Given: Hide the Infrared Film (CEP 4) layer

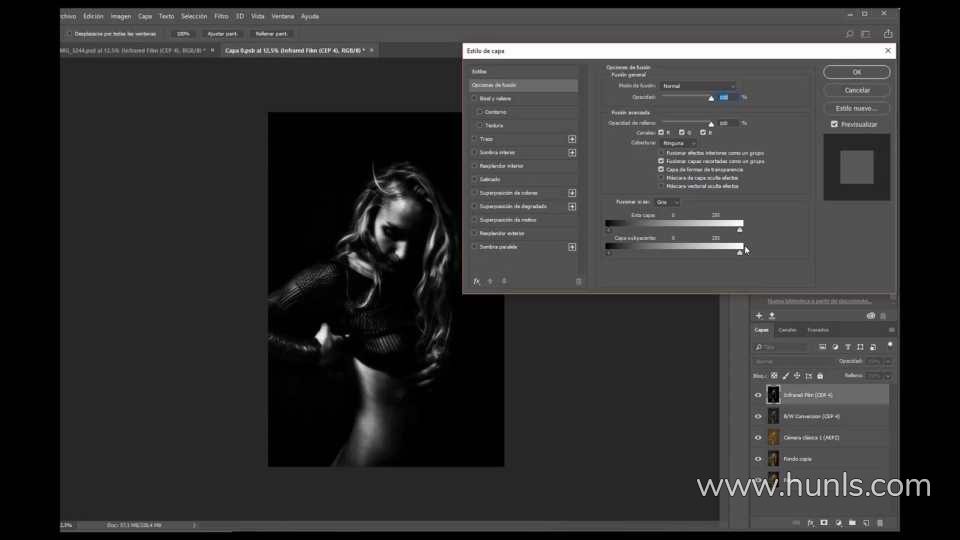Looking at the screenshot, I should coord(758,395).
